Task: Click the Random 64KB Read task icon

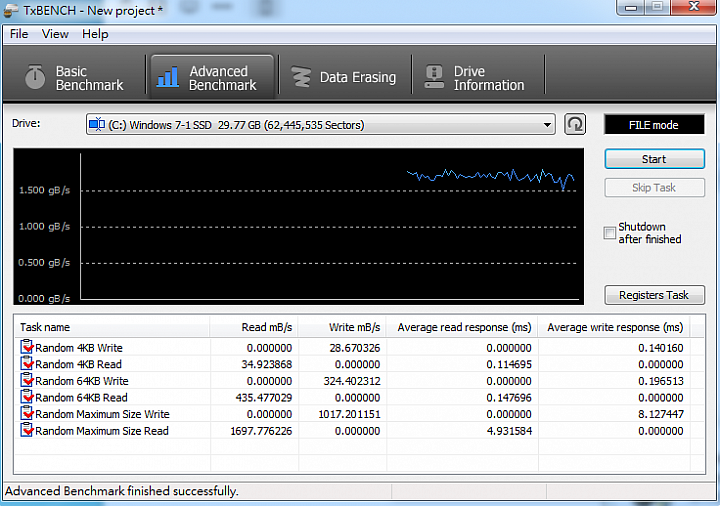Action: click(x=27, y=397)
